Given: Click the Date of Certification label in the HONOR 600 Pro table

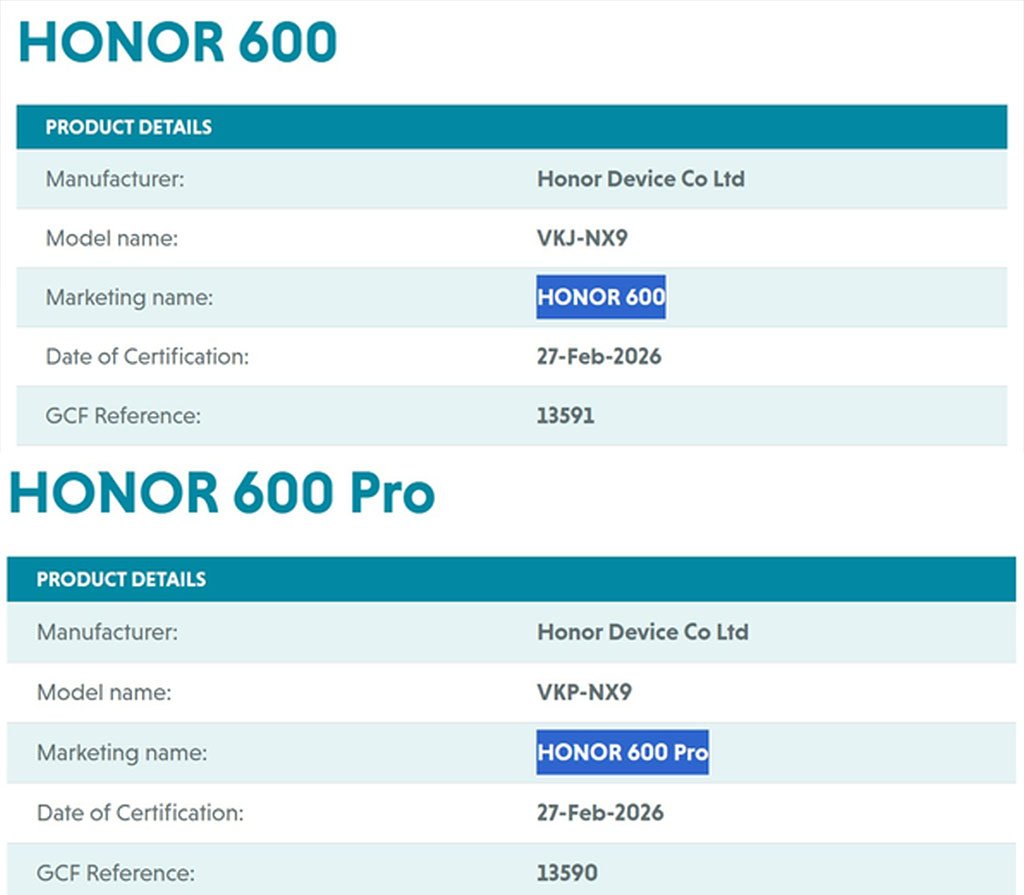Looking at the screenshot, I should 140,813.
